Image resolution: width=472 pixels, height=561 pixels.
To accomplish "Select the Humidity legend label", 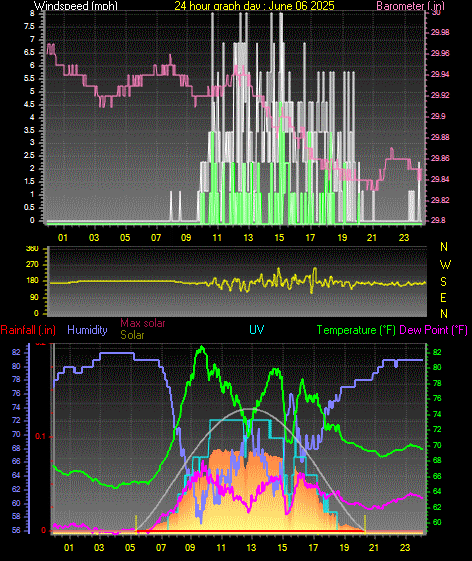I will 87,330.
